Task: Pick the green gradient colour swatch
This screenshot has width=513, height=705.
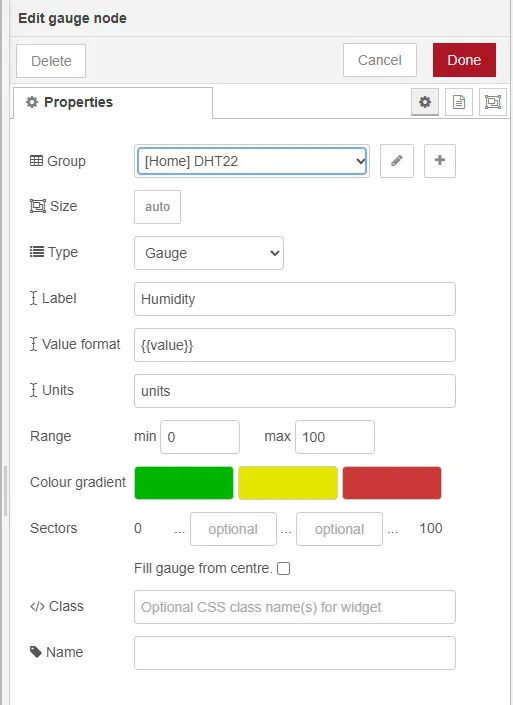Action: [x=184, y=483]
